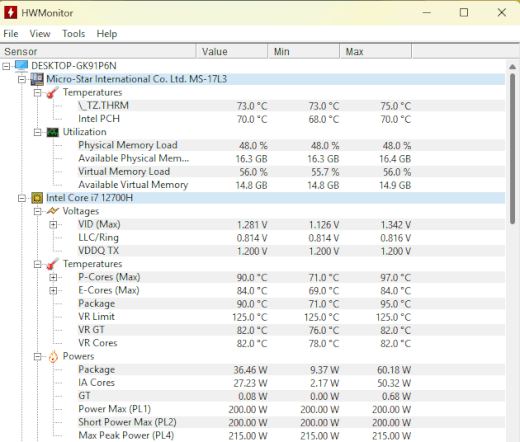520x442 pixels.
Task: Open the Help menu
Action: 107,34
